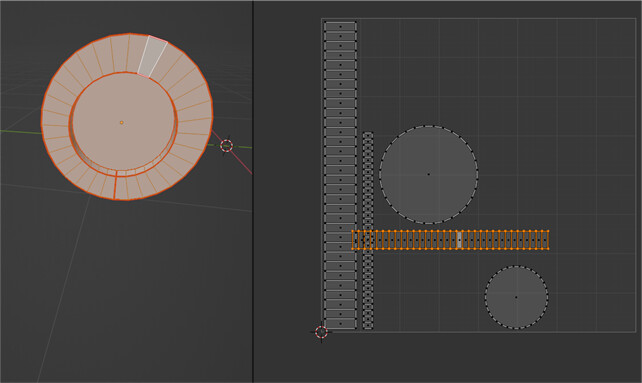Click the white highlighted face in orange UV strip
642x383 pixels.
pos(459,240)
